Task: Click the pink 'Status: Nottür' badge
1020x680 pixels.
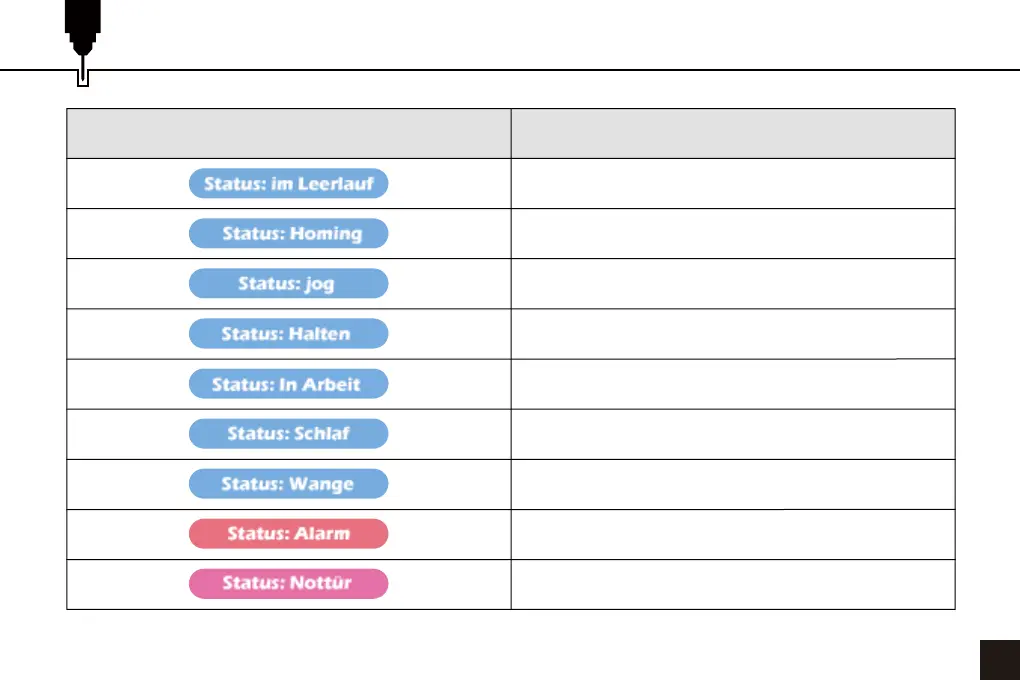Action: (288, 584)
